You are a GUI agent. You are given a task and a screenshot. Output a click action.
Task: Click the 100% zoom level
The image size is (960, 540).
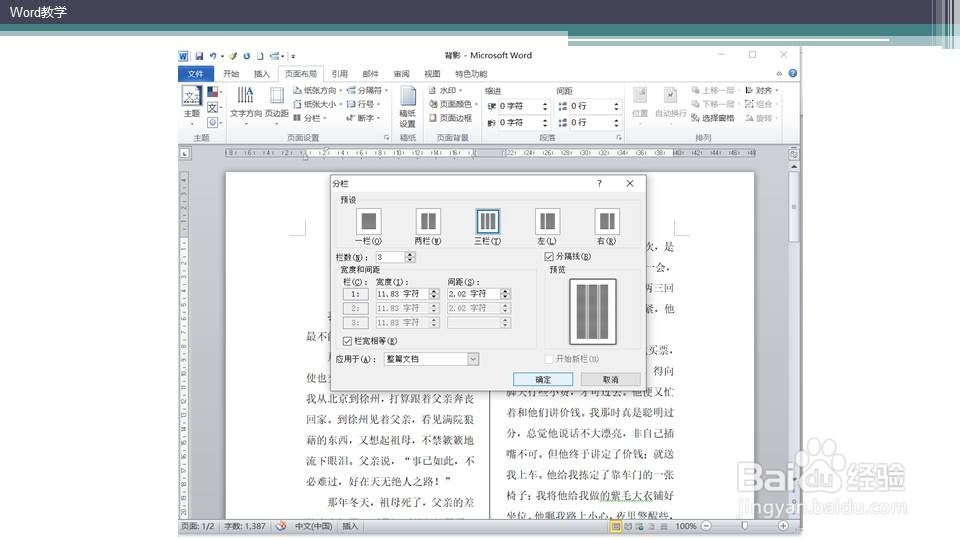(686, 526)
